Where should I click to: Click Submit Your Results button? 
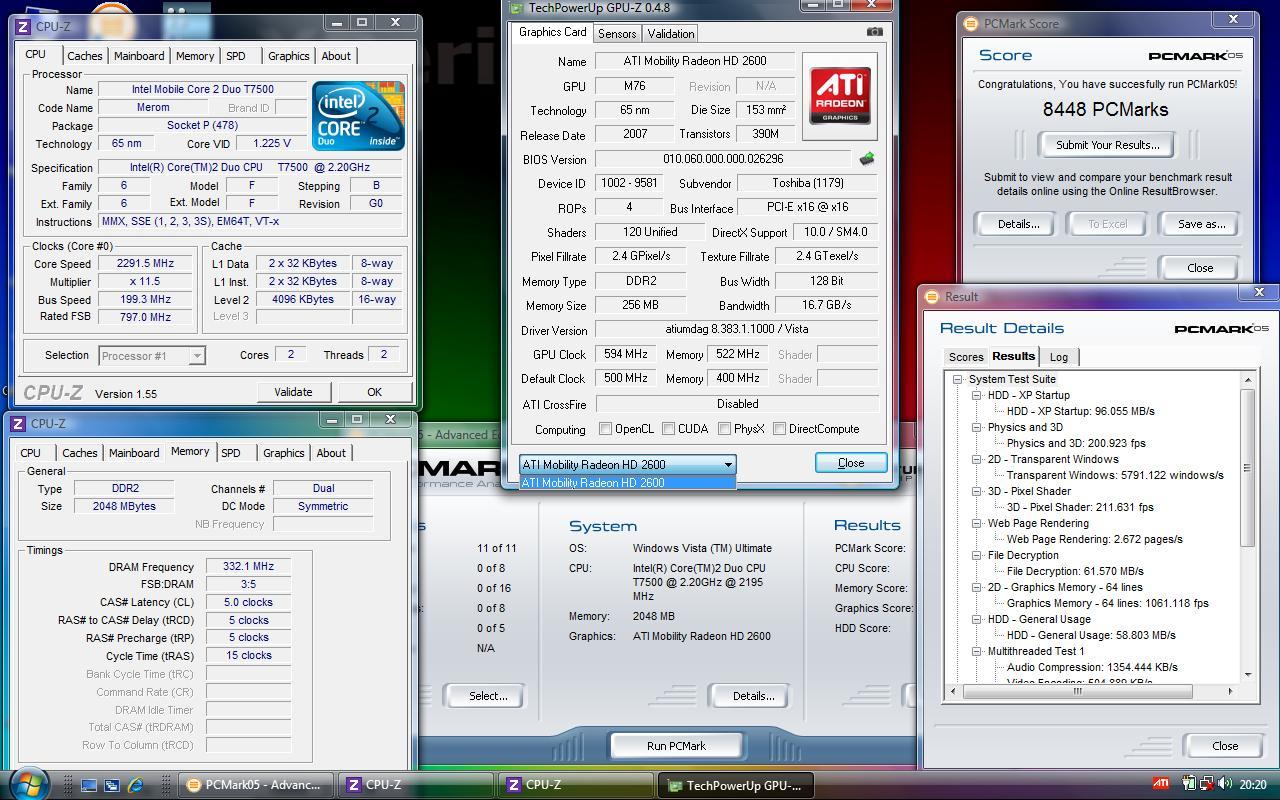(x=1107, y=145)
